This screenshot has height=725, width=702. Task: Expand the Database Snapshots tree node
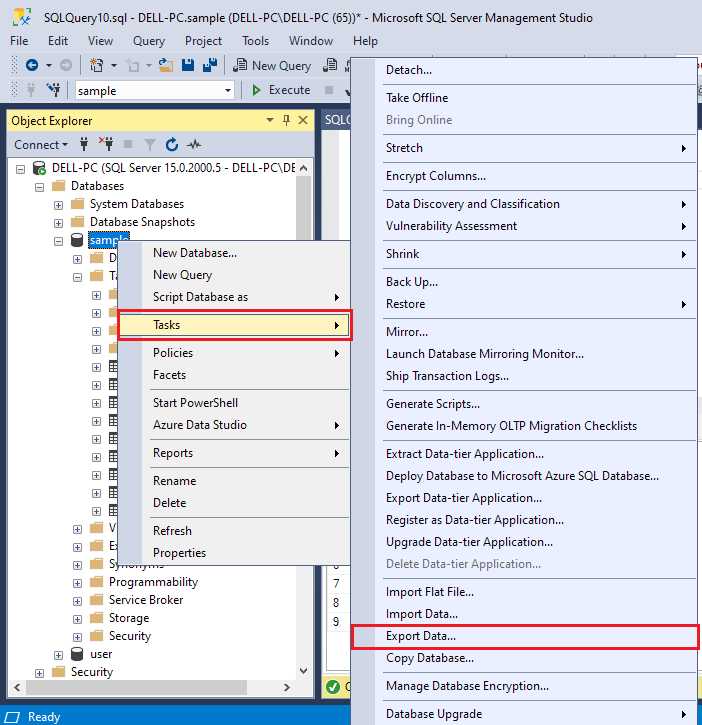[x=59, y=222]
